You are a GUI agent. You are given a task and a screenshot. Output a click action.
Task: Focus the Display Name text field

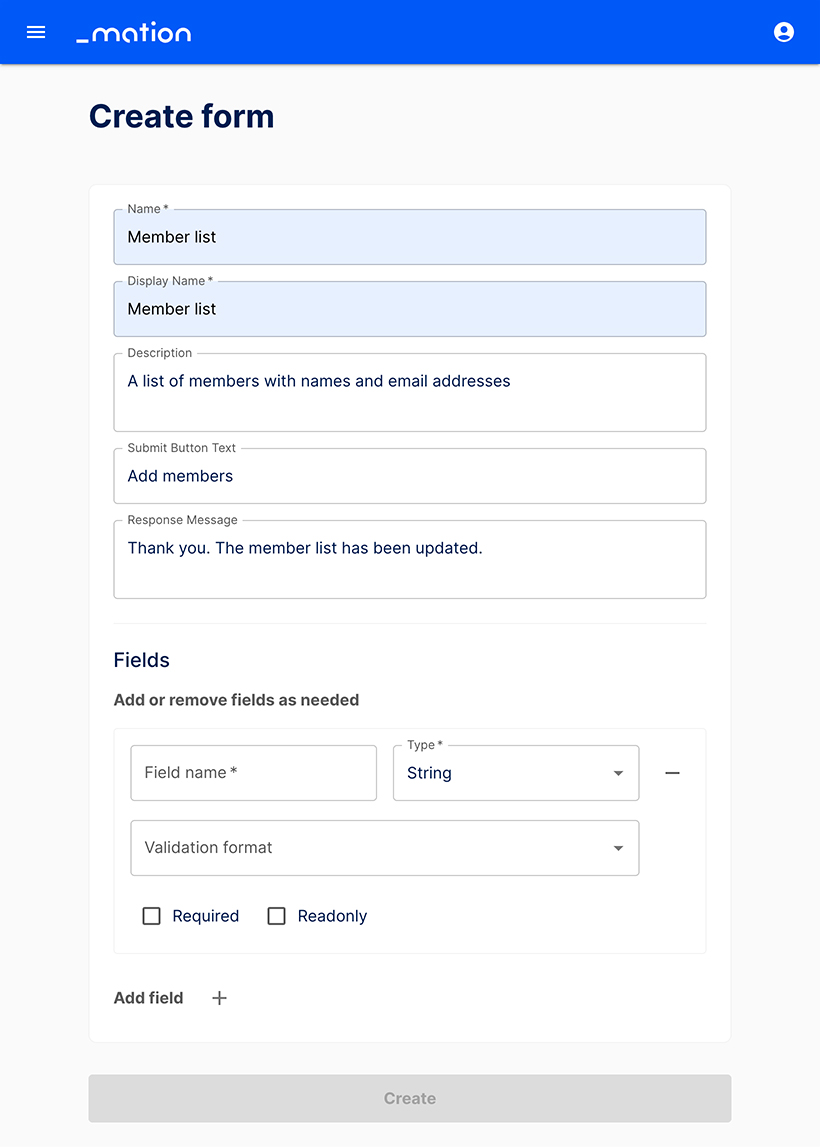pyautogui.click(x=410, y=310)
